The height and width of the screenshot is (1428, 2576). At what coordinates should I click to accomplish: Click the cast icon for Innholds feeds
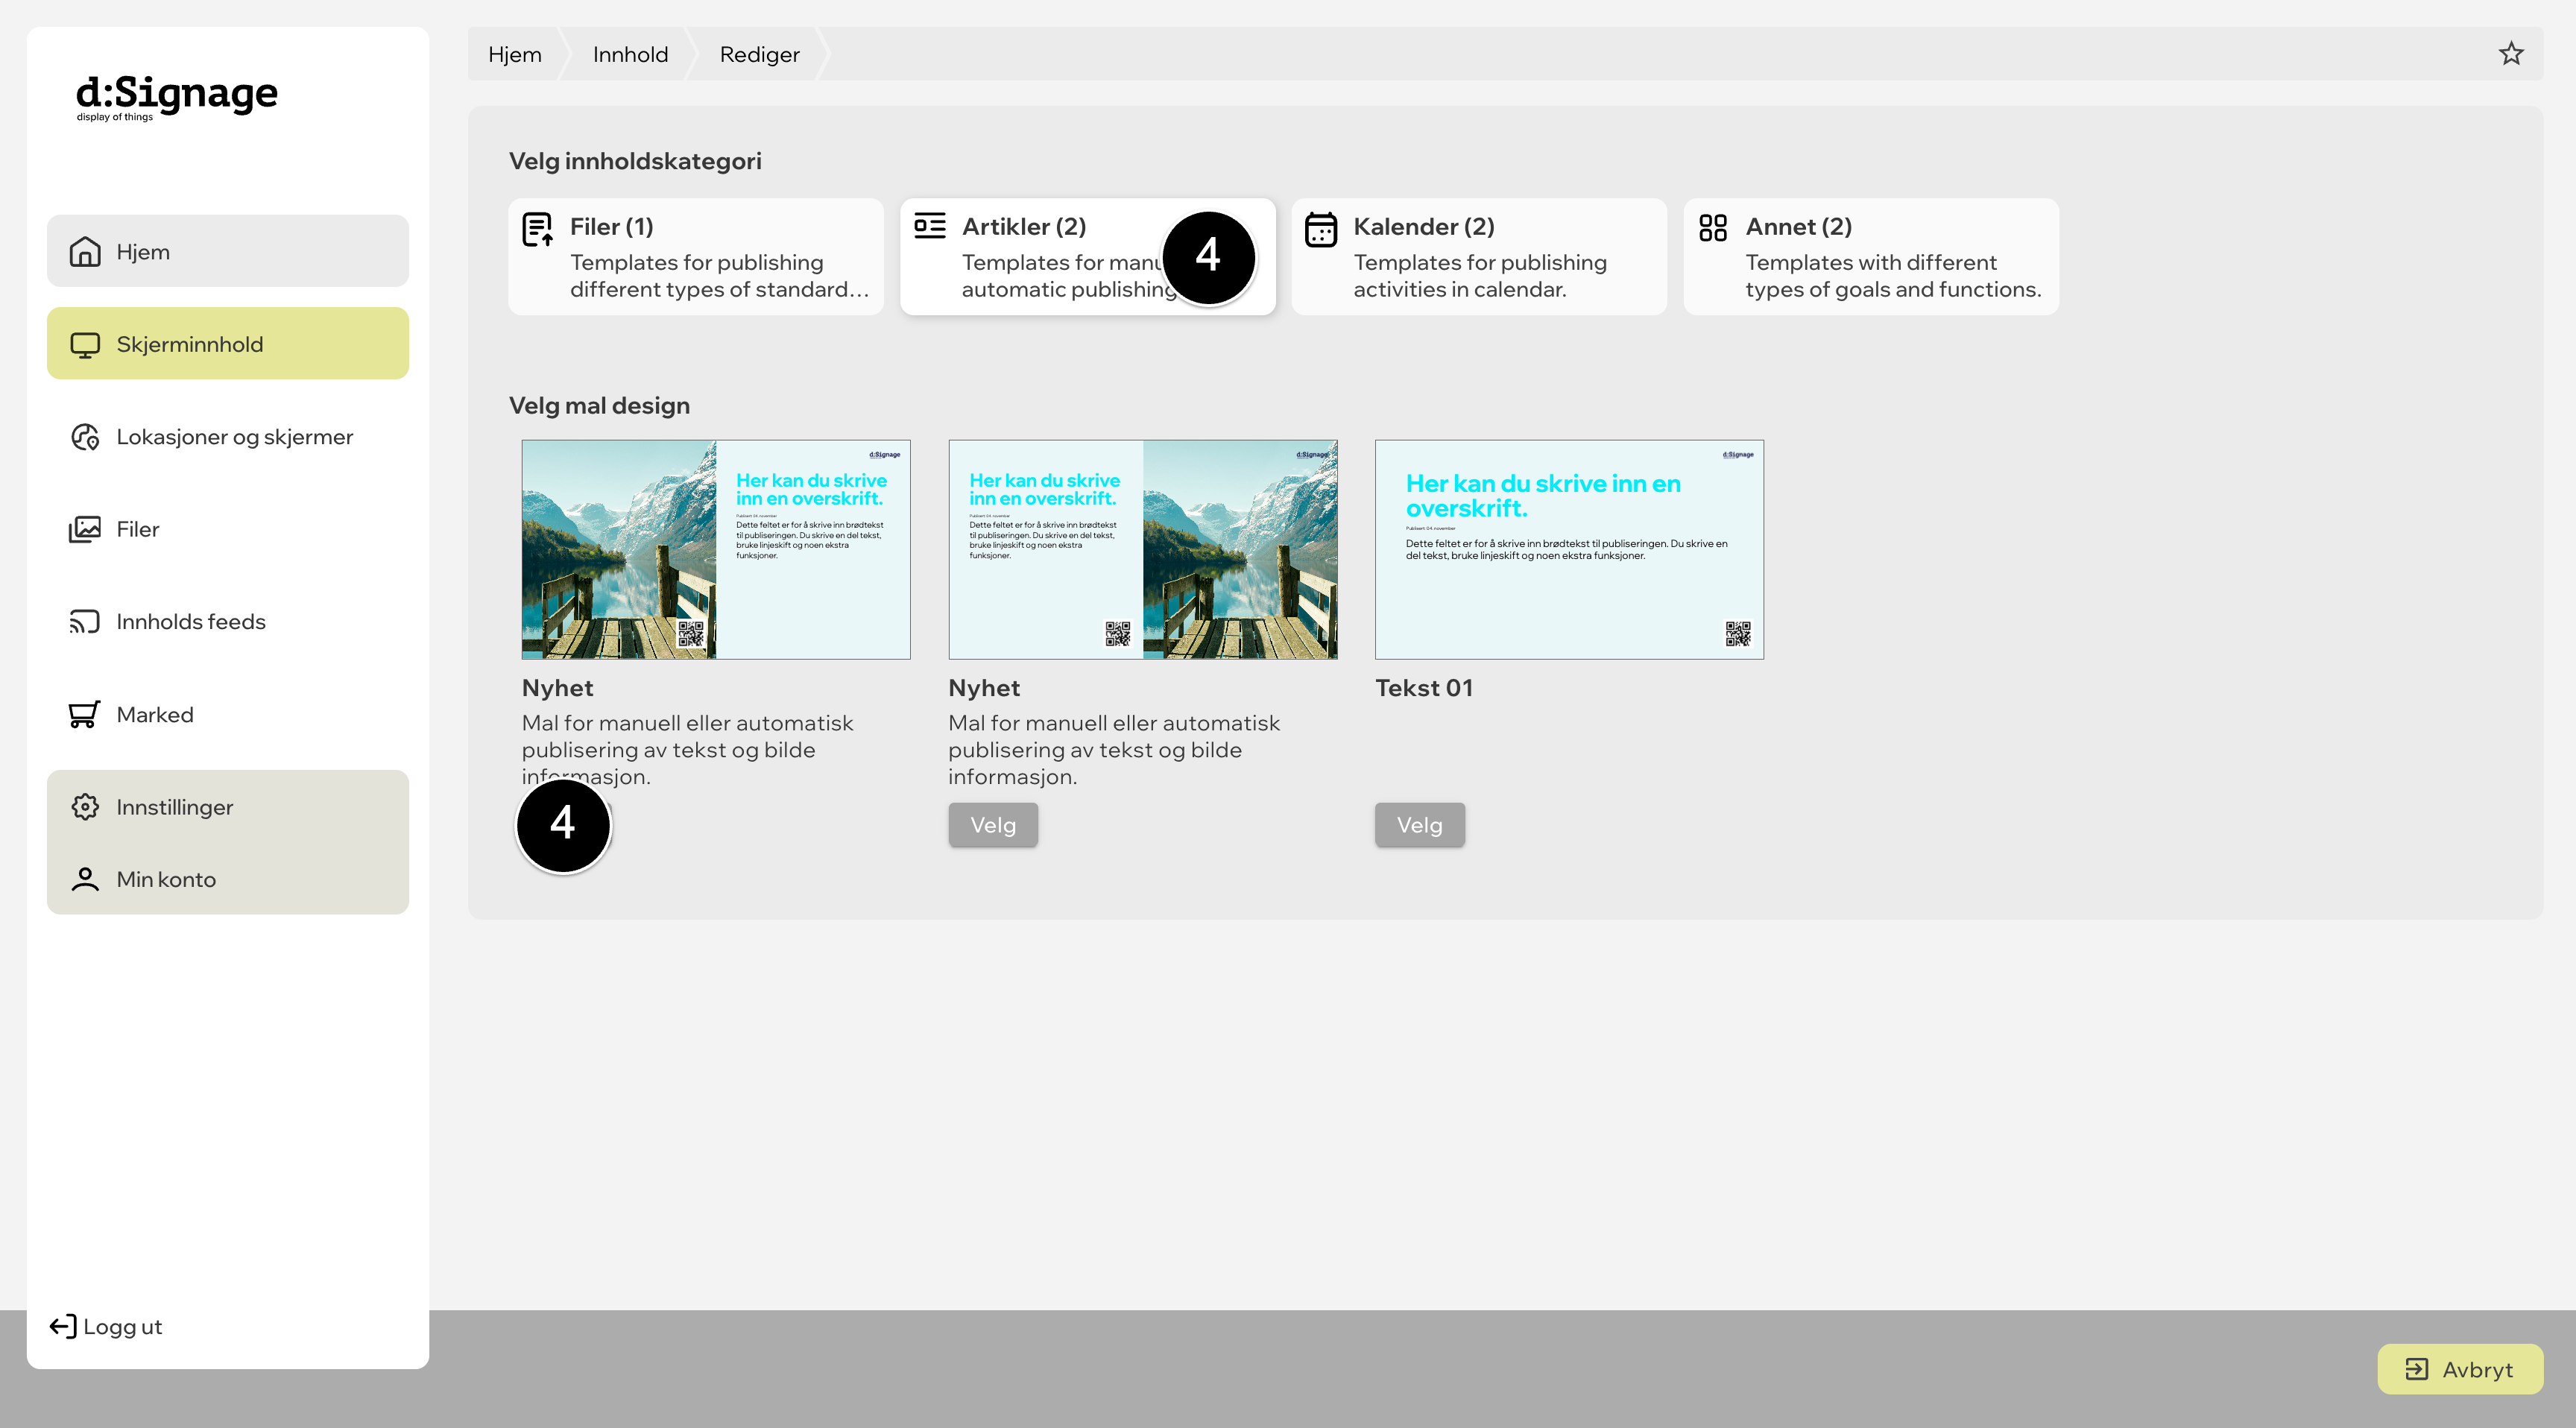click(85, 622)
